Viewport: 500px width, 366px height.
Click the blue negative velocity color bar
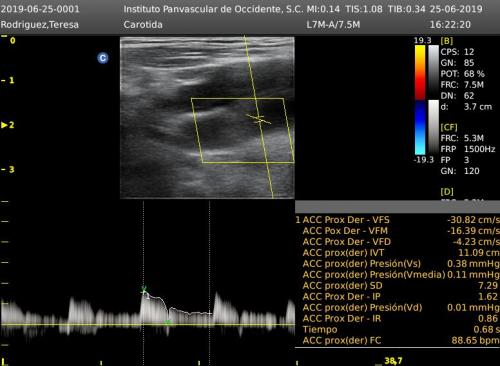point(420,128)
